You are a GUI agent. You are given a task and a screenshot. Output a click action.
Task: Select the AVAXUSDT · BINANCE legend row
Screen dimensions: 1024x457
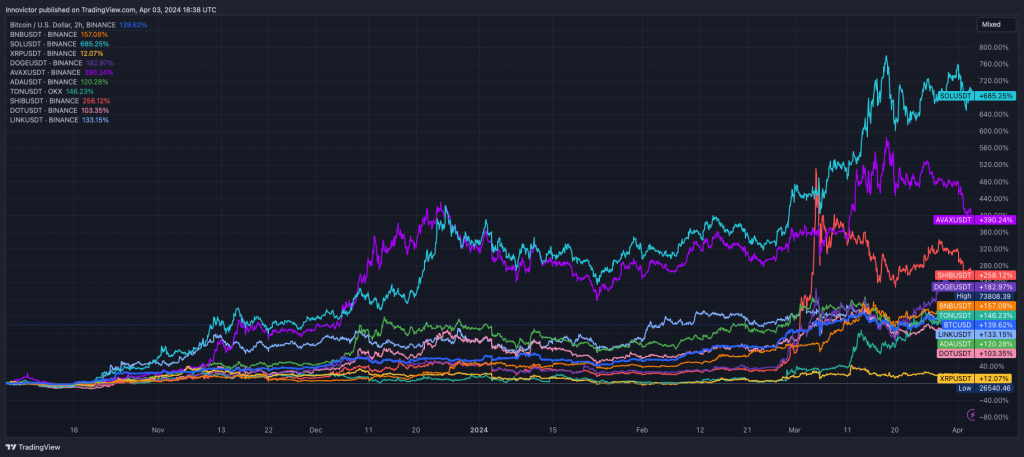point(63,72)
